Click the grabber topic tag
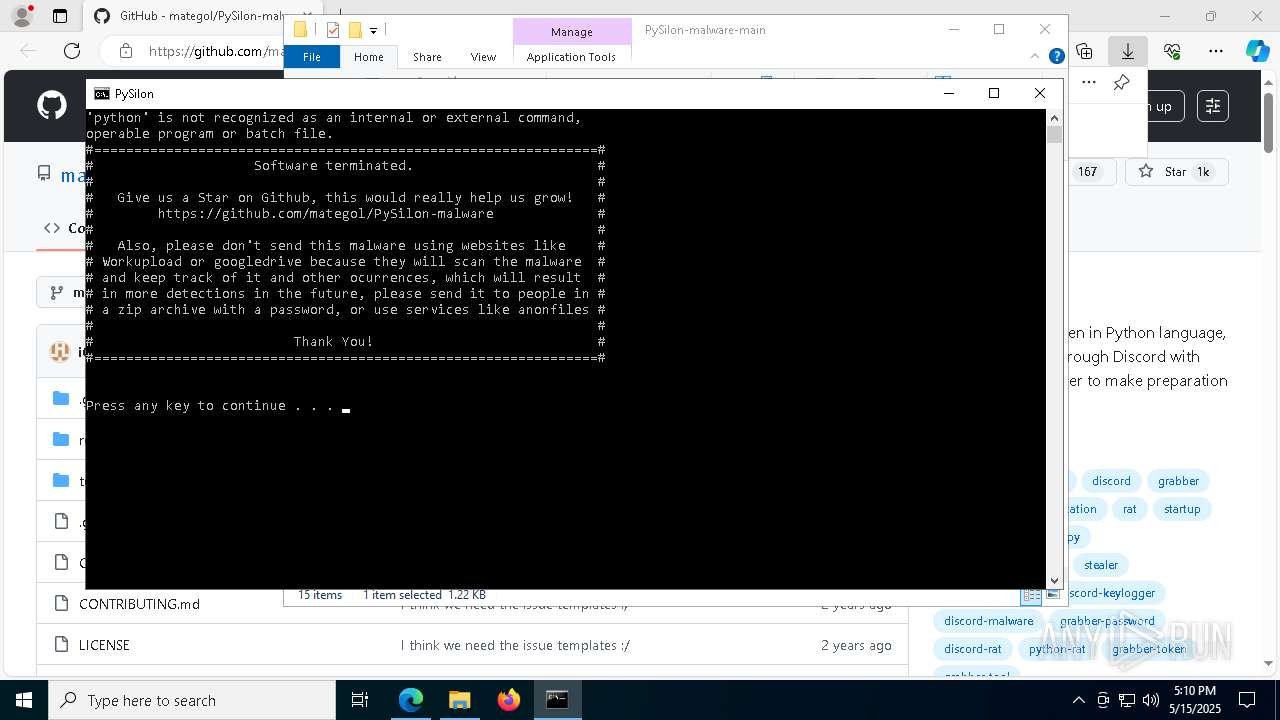The image size is (1280, 720). [1178, 481]
